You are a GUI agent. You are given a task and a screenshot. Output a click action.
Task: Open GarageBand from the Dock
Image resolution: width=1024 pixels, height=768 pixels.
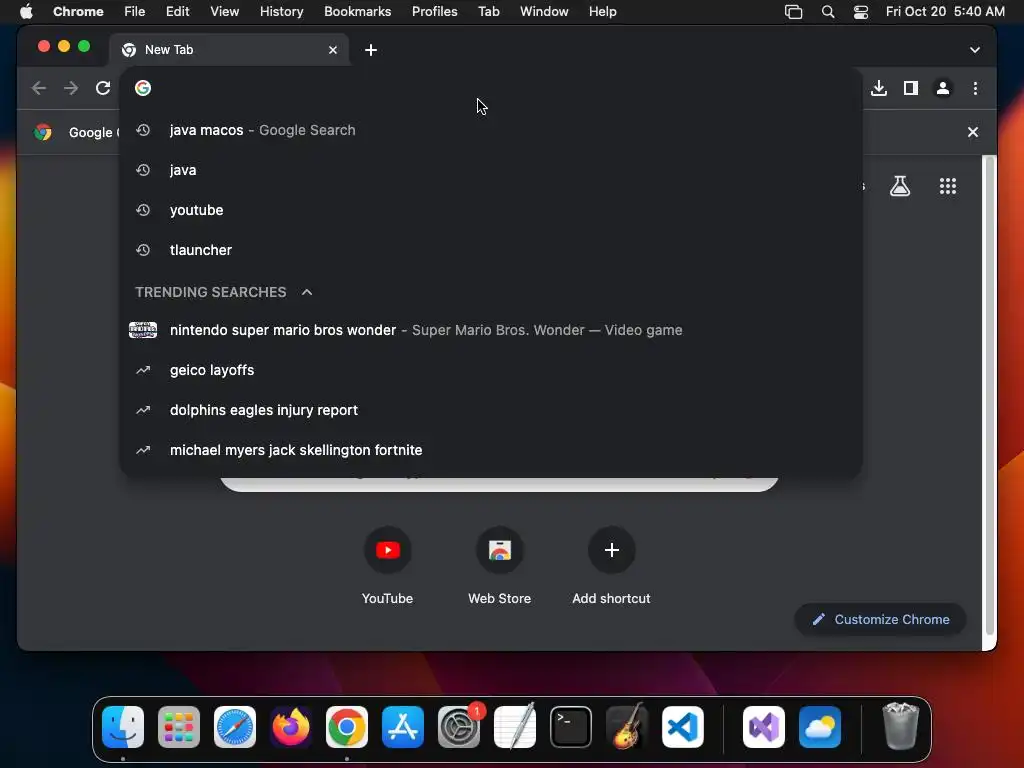point(627,727)
